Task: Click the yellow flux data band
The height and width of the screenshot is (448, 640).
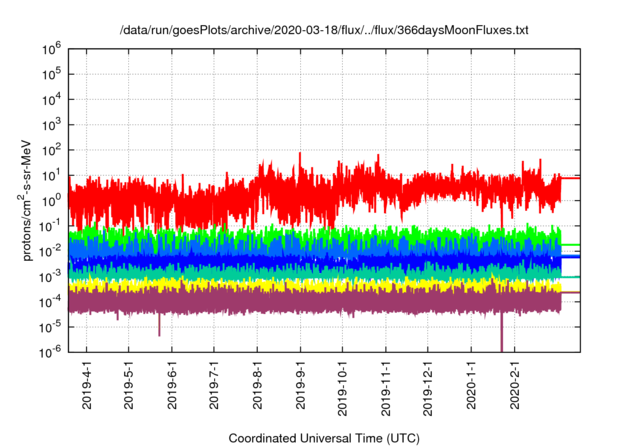Action: pyautogui.click(x=314, y=286)
